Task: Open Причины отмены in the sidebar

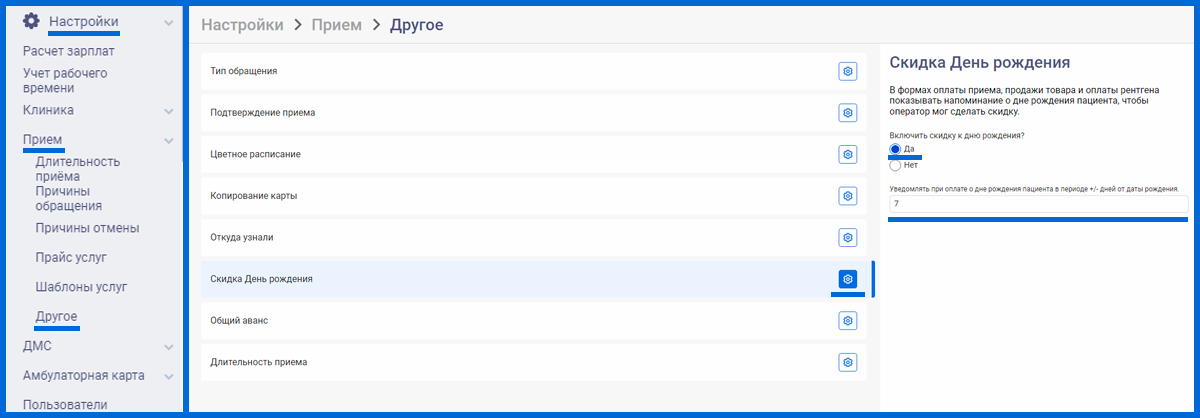Action: point(87,228)
